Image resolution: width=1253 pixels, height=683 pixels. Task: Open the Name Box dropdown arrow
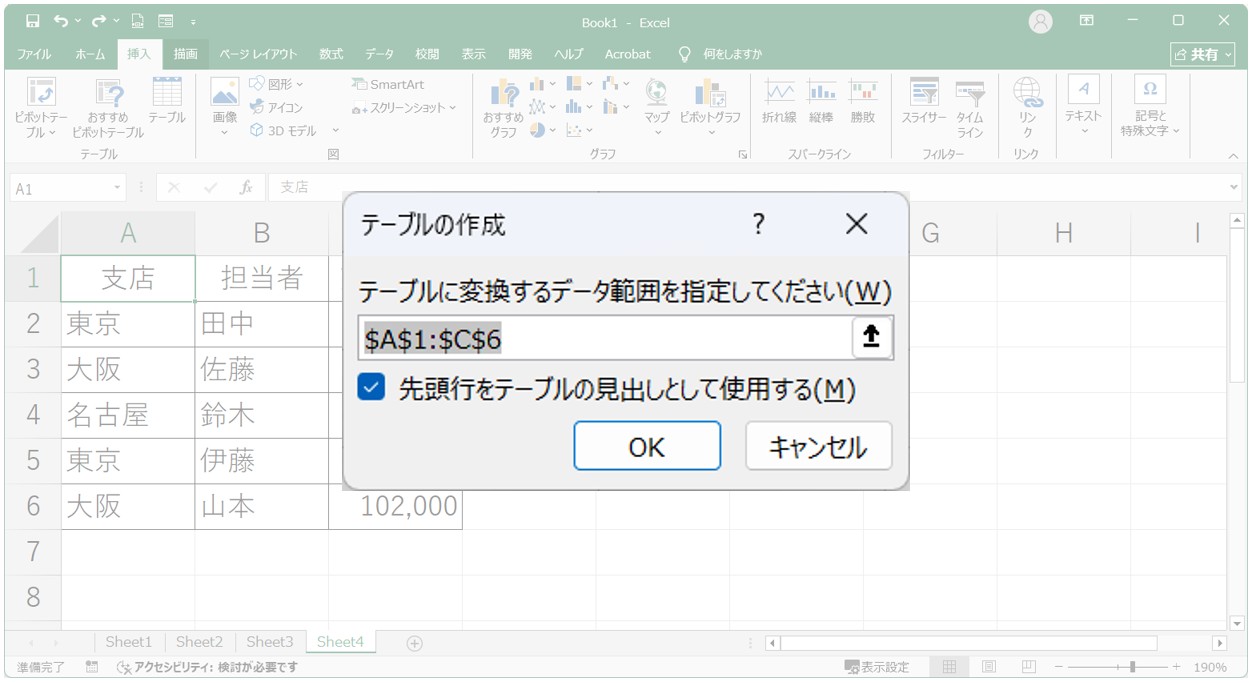click(x=118, y=188)
